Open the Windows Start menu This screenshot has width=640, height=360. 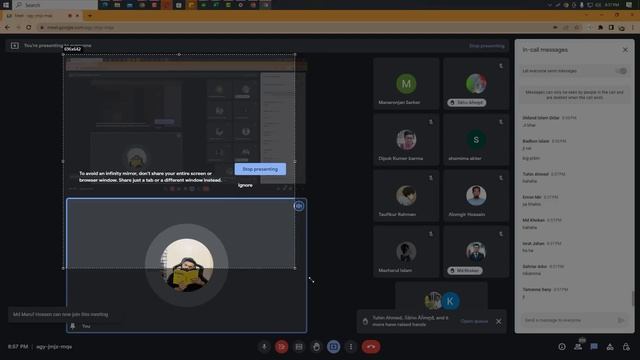coord(6,5)
